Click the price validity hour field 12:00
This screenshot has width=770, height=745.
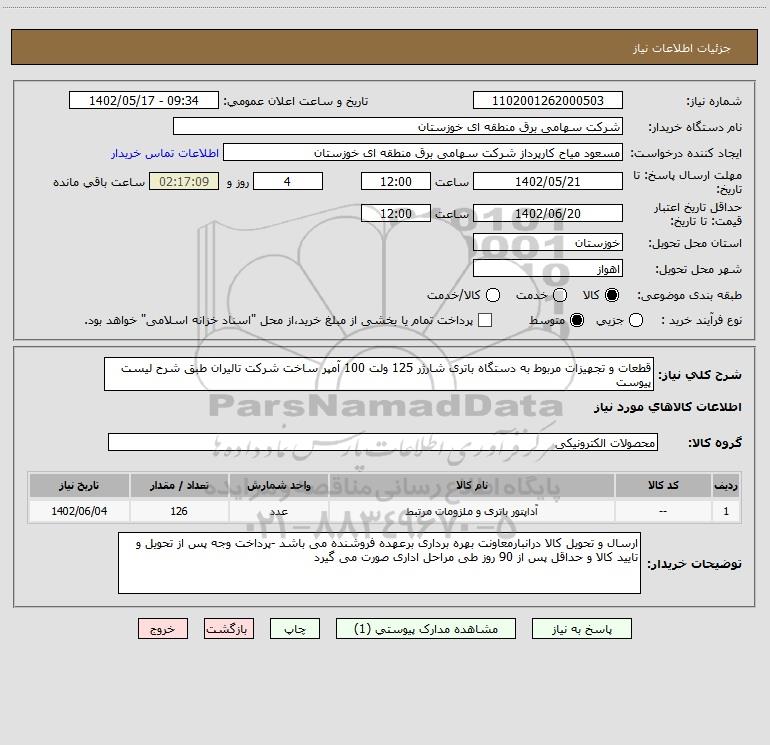[x=396, y=213]
